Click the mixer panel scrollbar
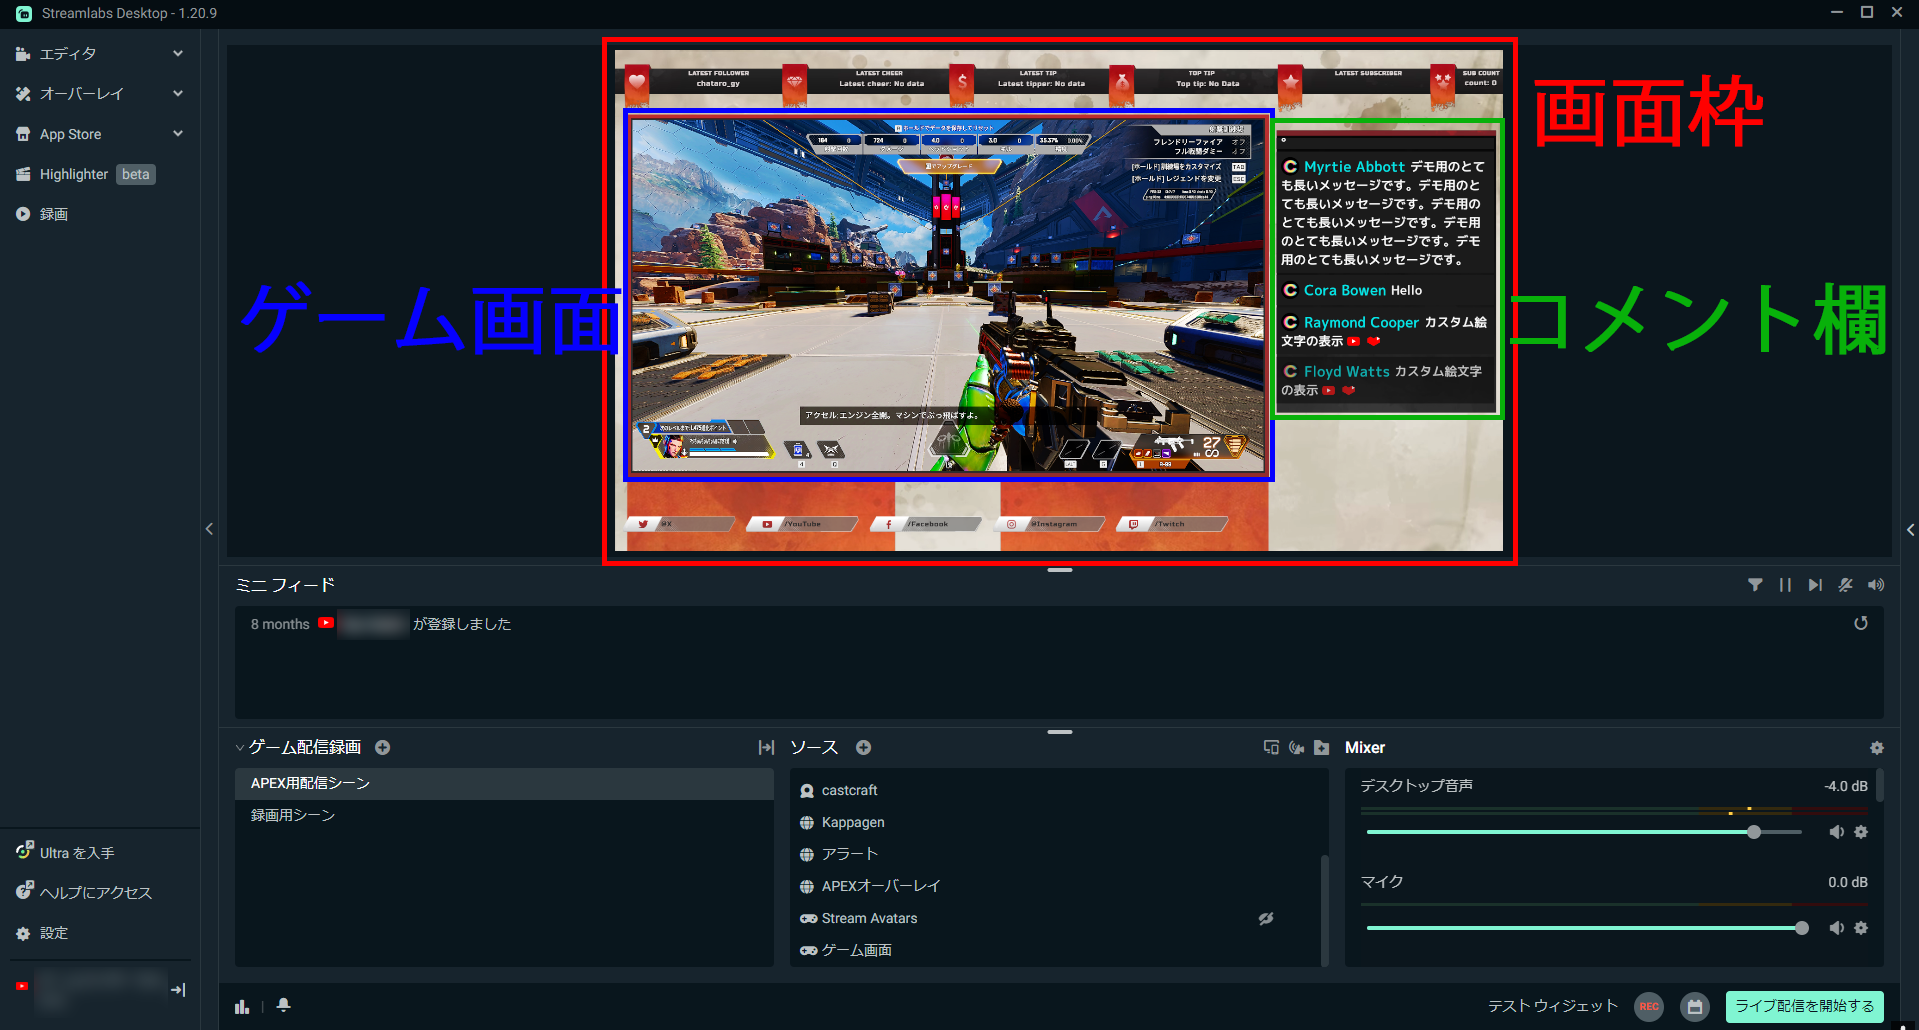Screen dimensions: 1919x1030 pos(1881,785)
